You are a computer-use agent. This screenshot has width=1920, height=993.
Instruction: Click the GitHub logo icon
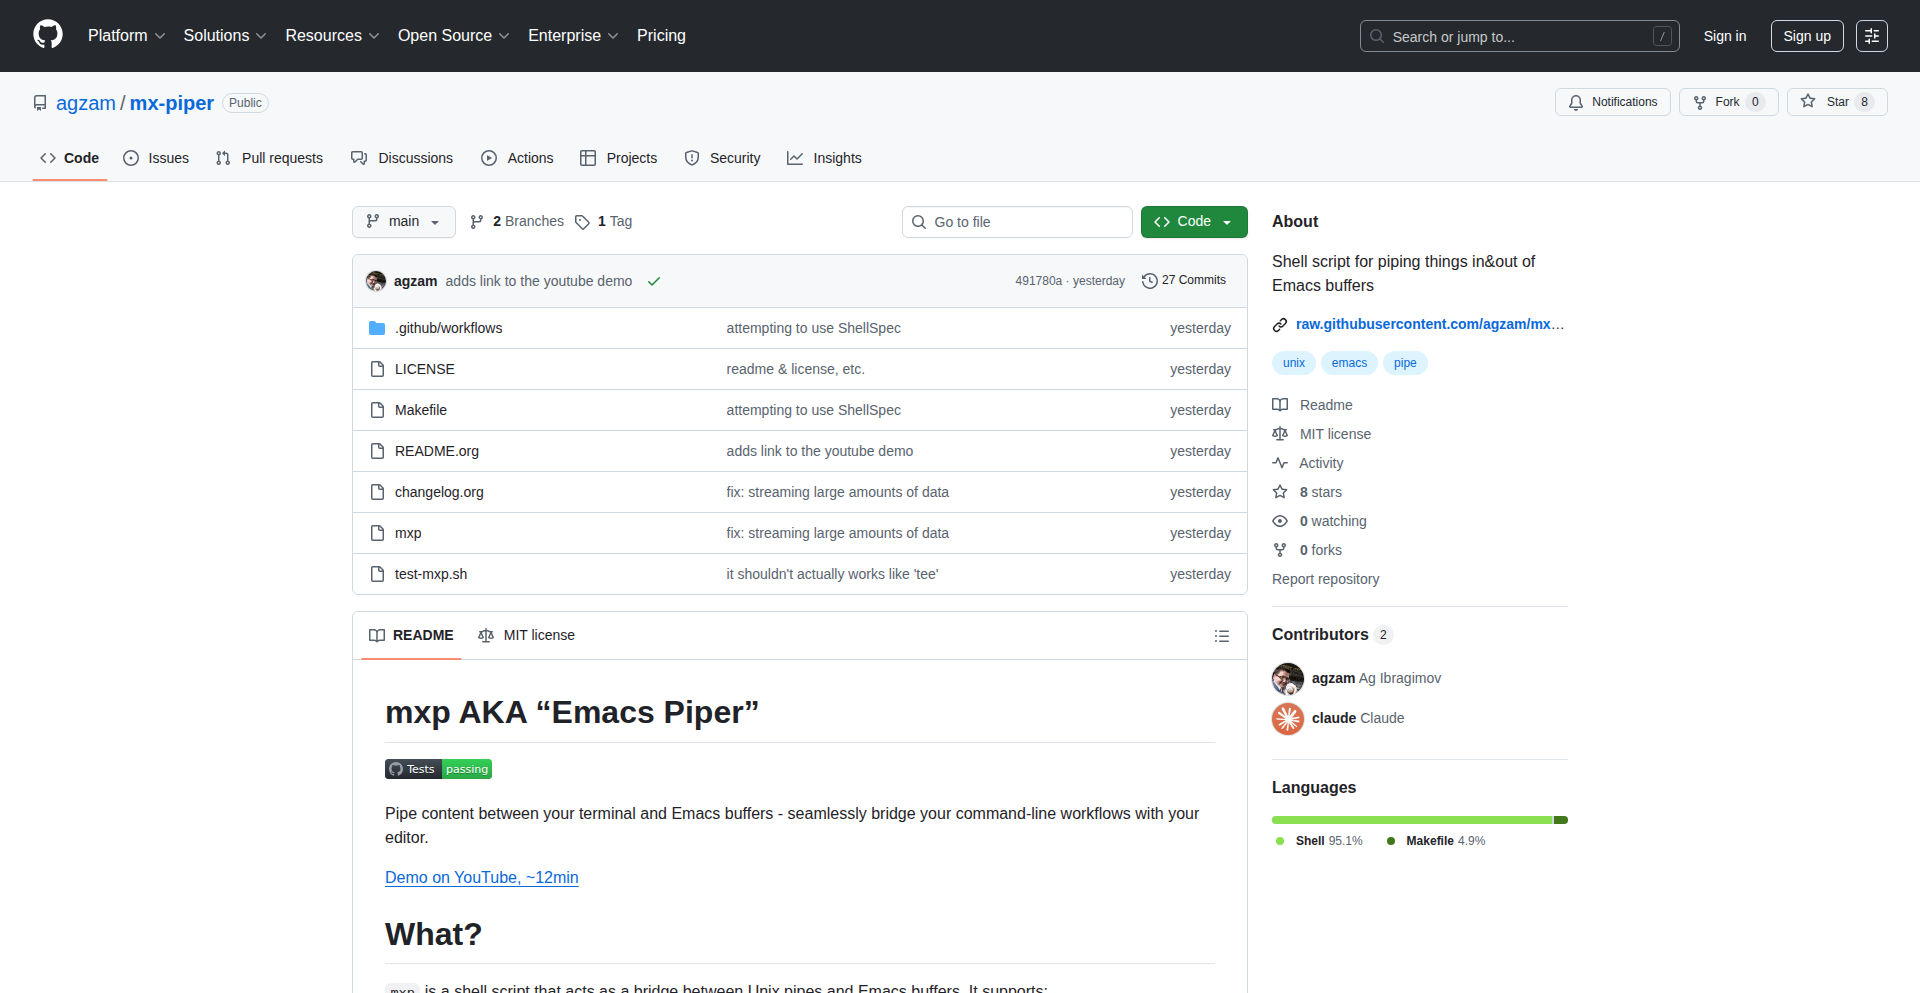(48, 35)
